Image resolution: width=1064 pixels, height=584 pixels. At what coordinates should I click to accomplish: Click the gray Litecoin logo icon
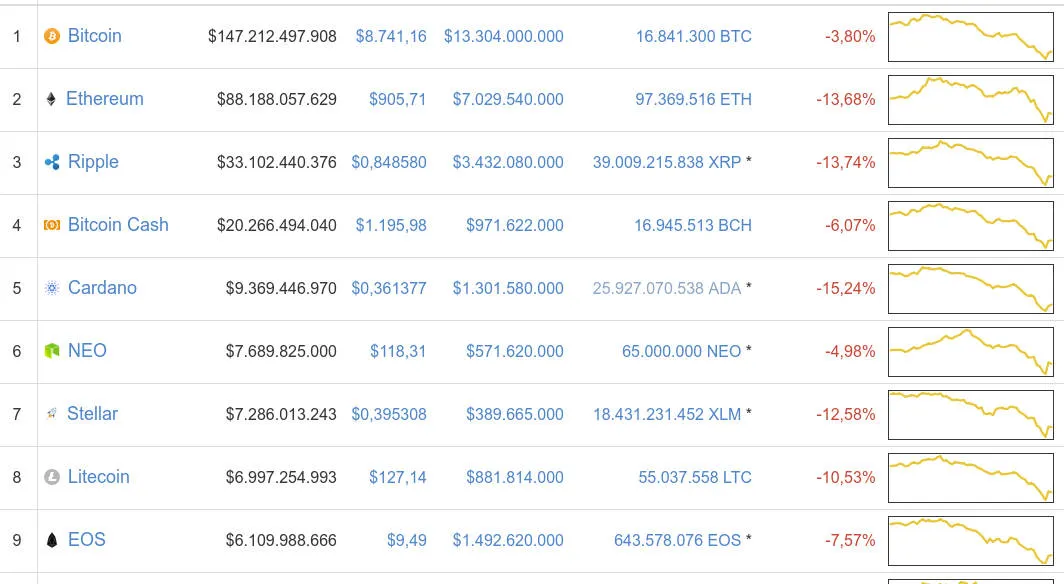pos(52,477)
